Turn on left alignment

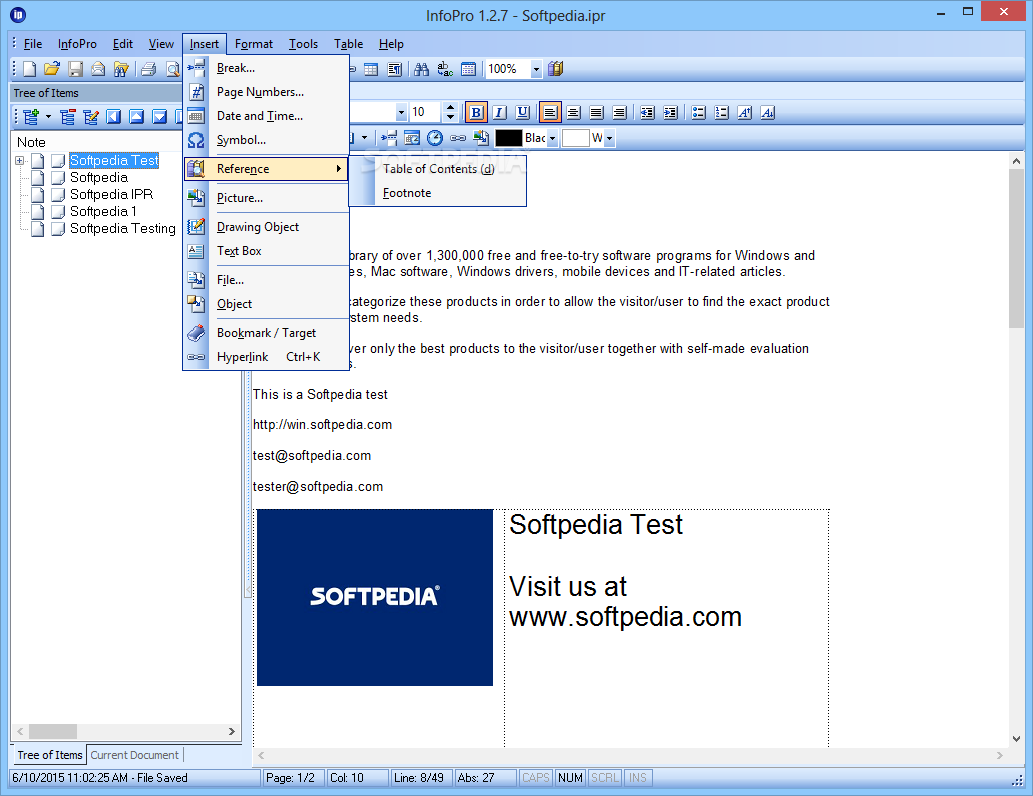pyautogui.click(x=550, y=113)
